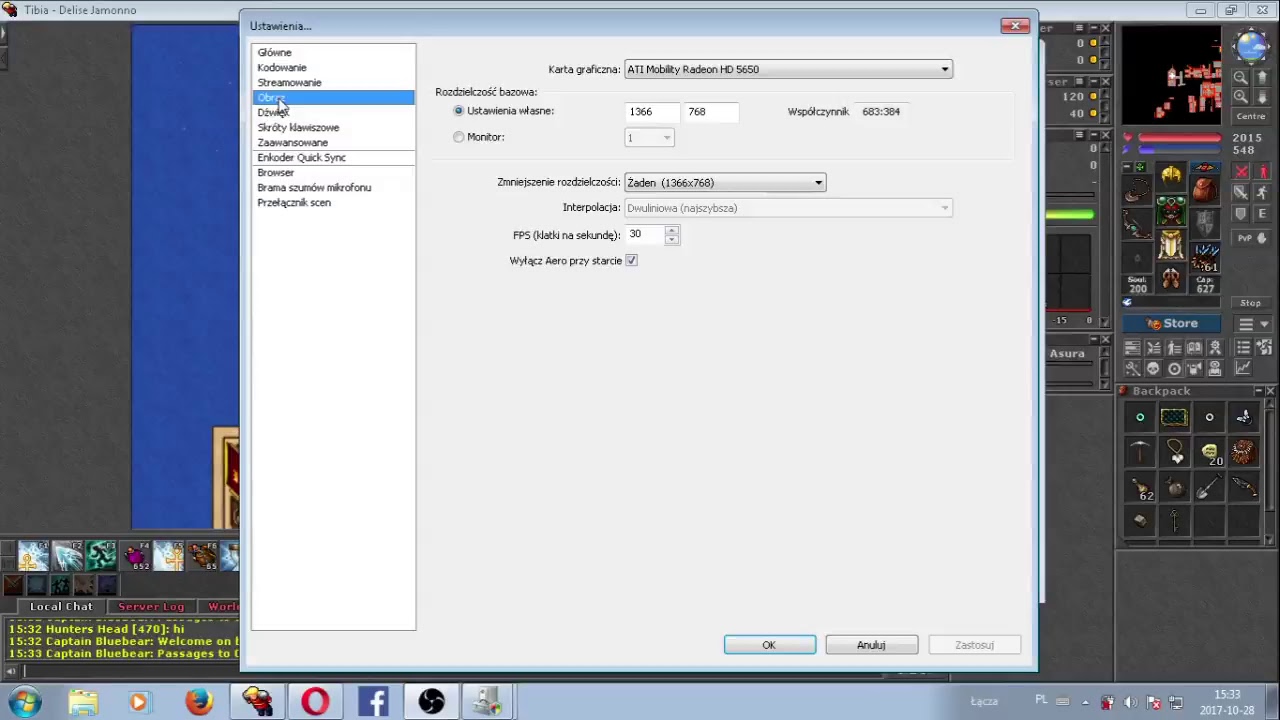The width and height of the screenshot is (1280, 720).
Task: Zoom in the Tibia minimap
Action: click(x=1241, y=97)
